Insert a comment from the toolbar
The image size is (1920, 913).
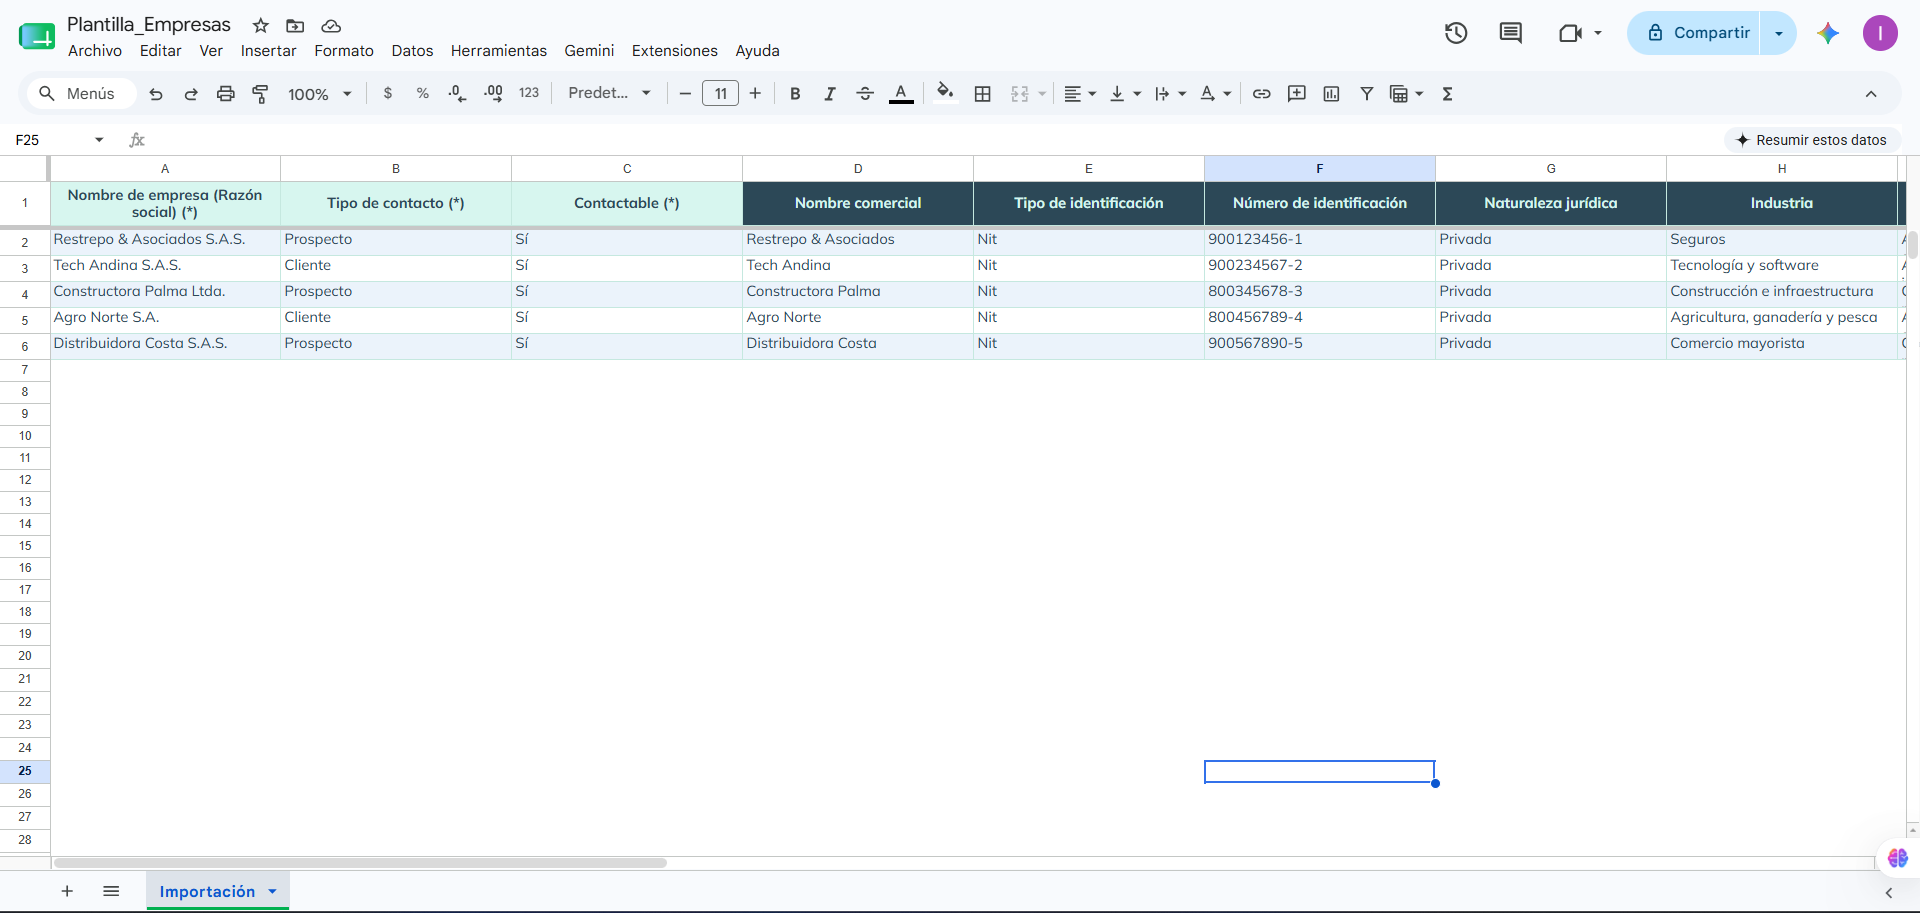(x=1297, y=94)
